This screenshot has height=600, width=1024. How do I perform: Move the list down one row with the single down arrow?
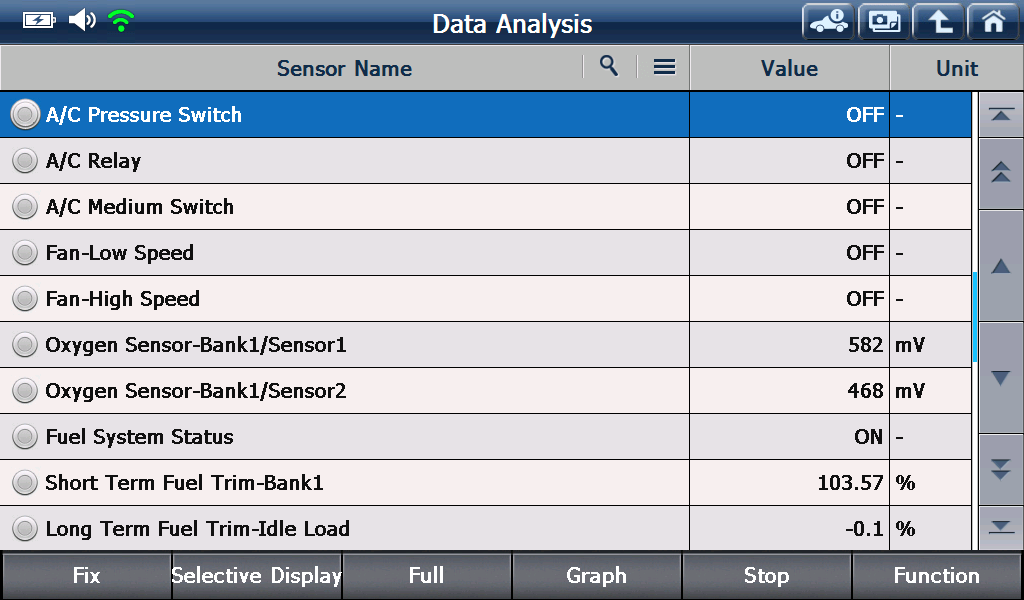(x=1001, y=377)
